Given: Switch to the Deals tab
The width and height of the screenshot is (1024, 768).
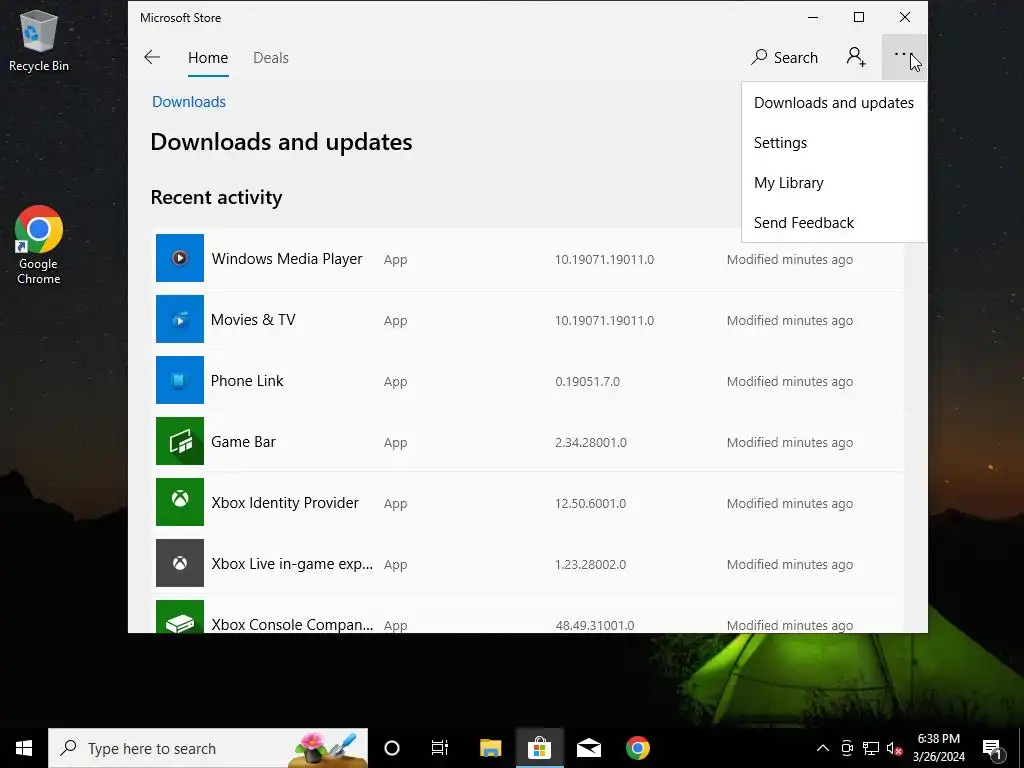Looking at the screenshot, I should coord(271,57).
